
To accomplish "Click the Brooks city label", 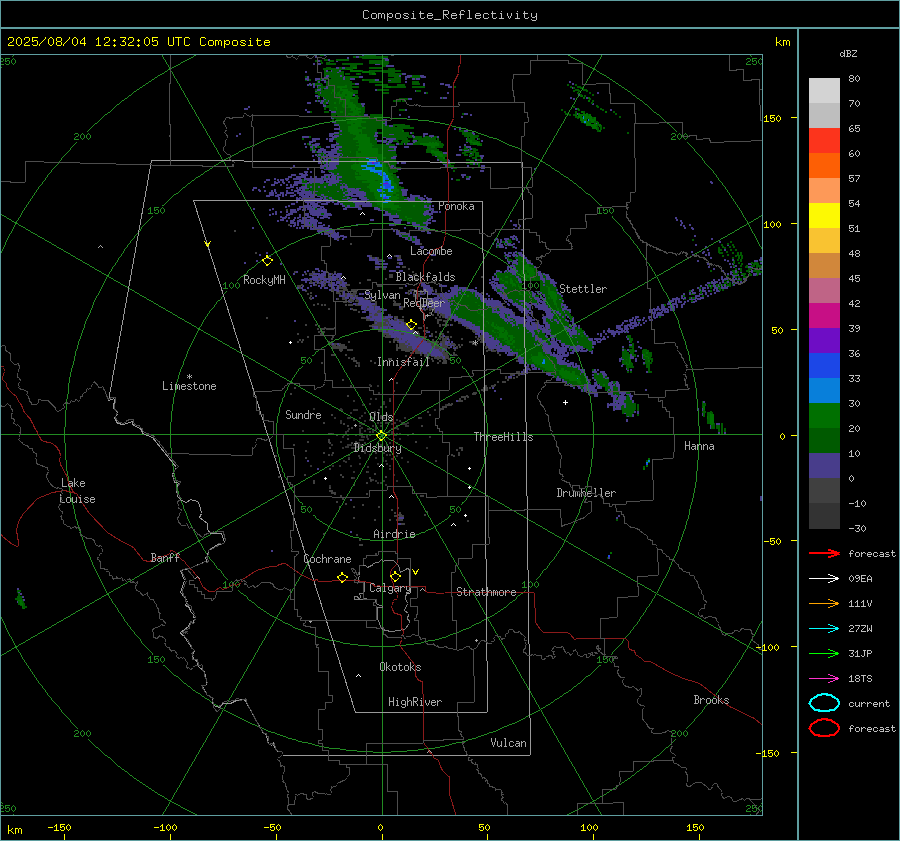I will (x=711, y=700).
